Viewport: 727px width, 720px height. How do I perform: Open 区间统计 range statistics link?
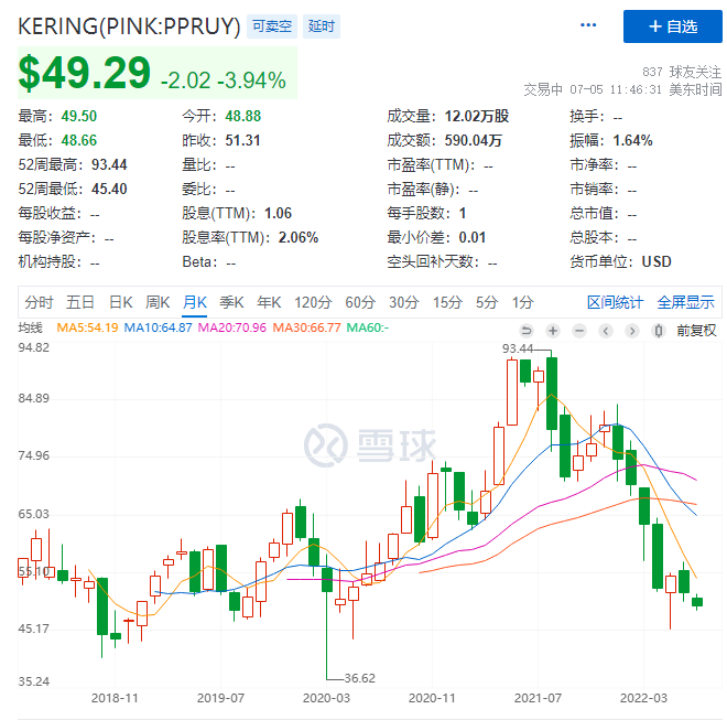tap(615, 302)
